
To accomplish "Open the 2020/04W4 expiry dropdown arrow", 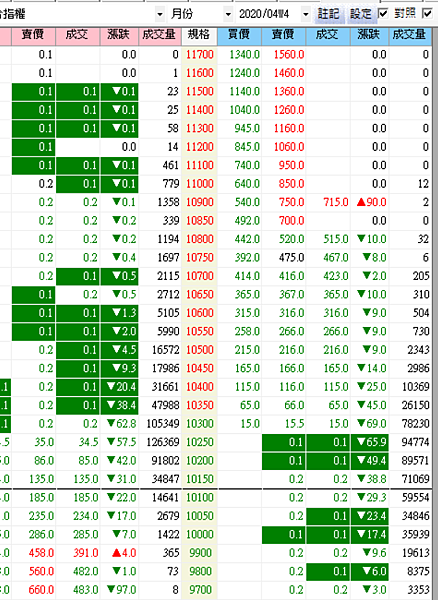I will [305, 15].
